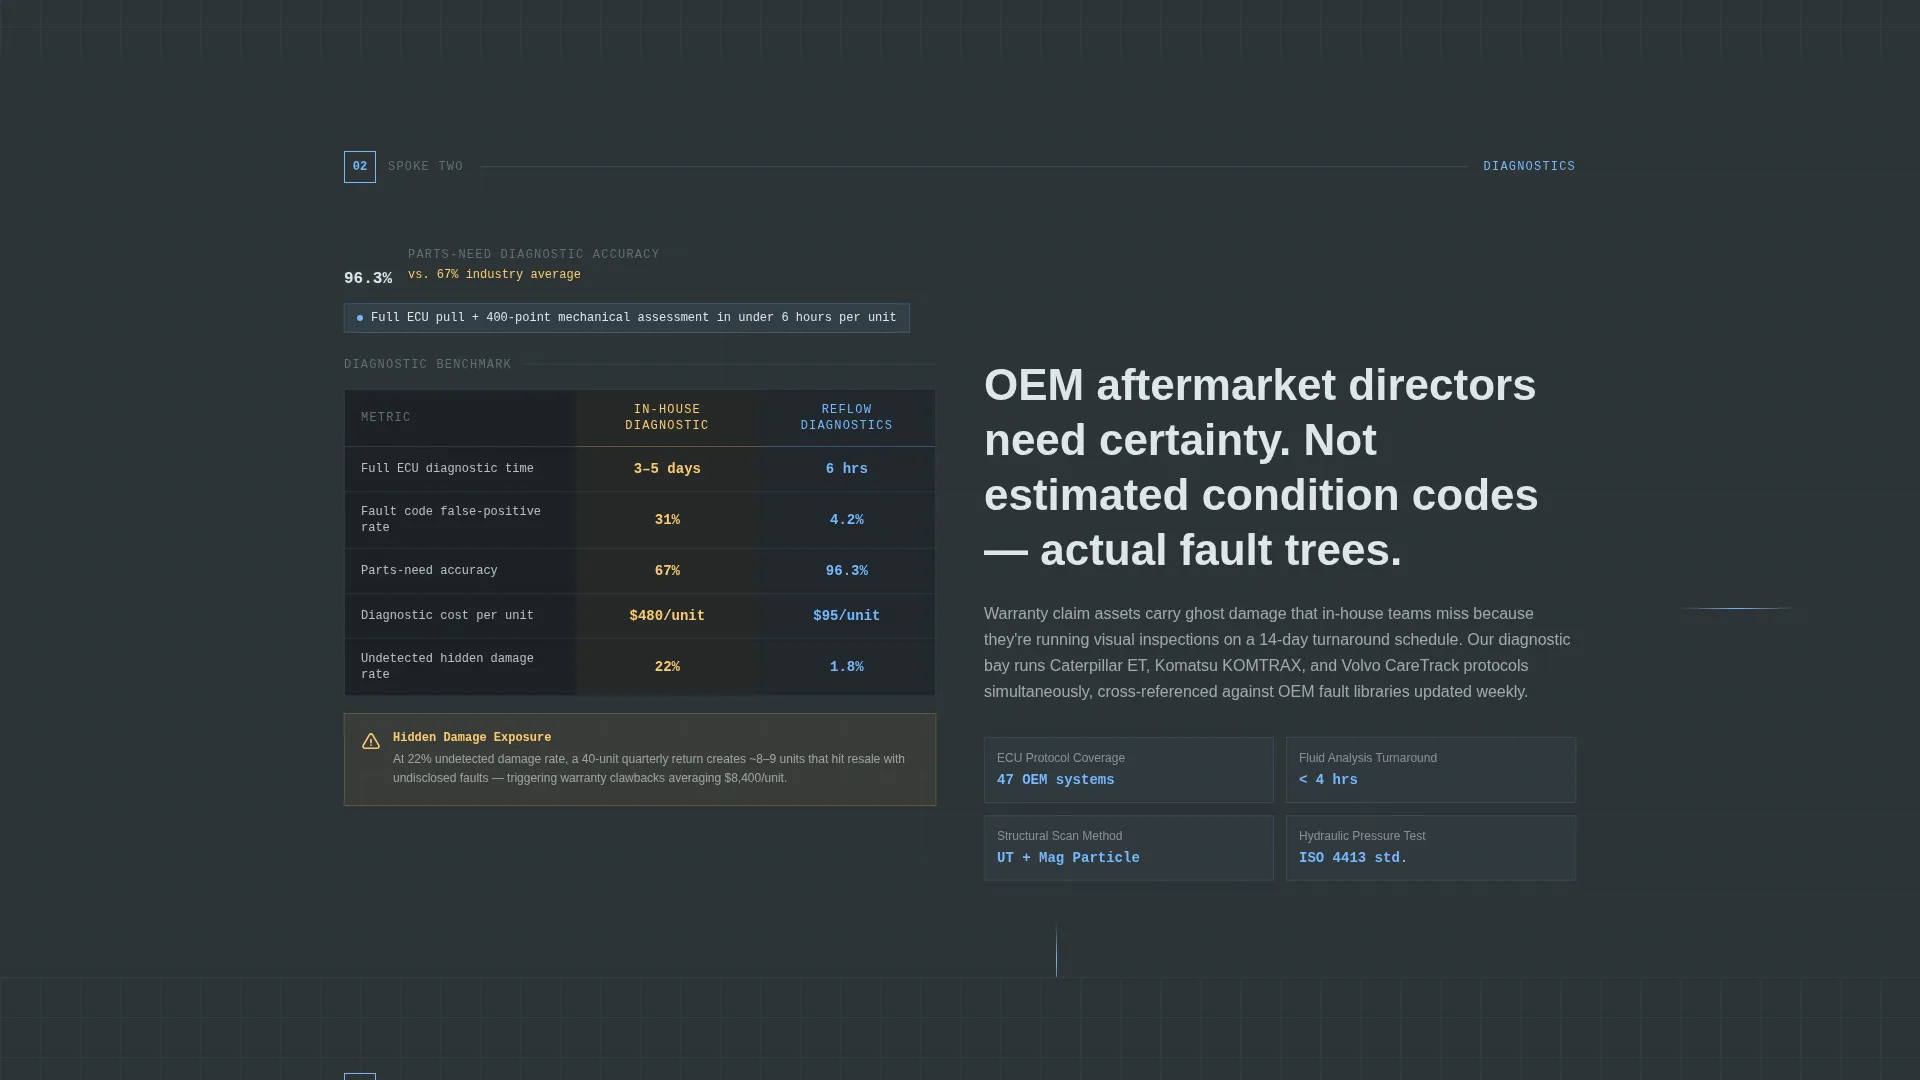Viewport: 1920px width, 1080px height.
Task: Click the '< 4 hrs' value
Action: point(1328,780)
